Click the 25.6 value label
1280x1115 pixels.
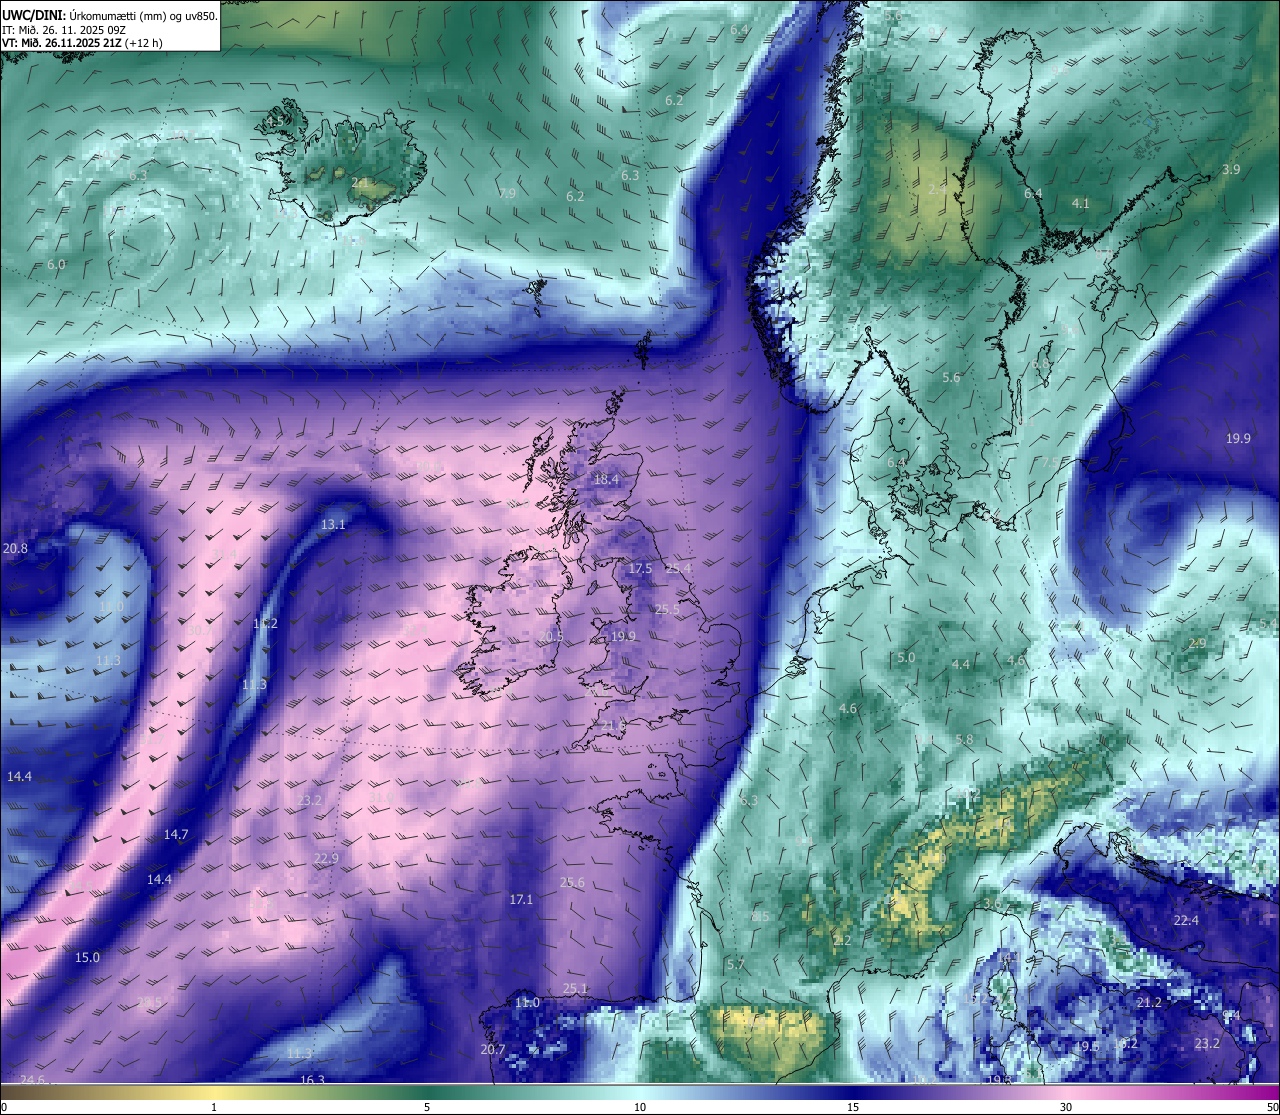click(572, 883)
